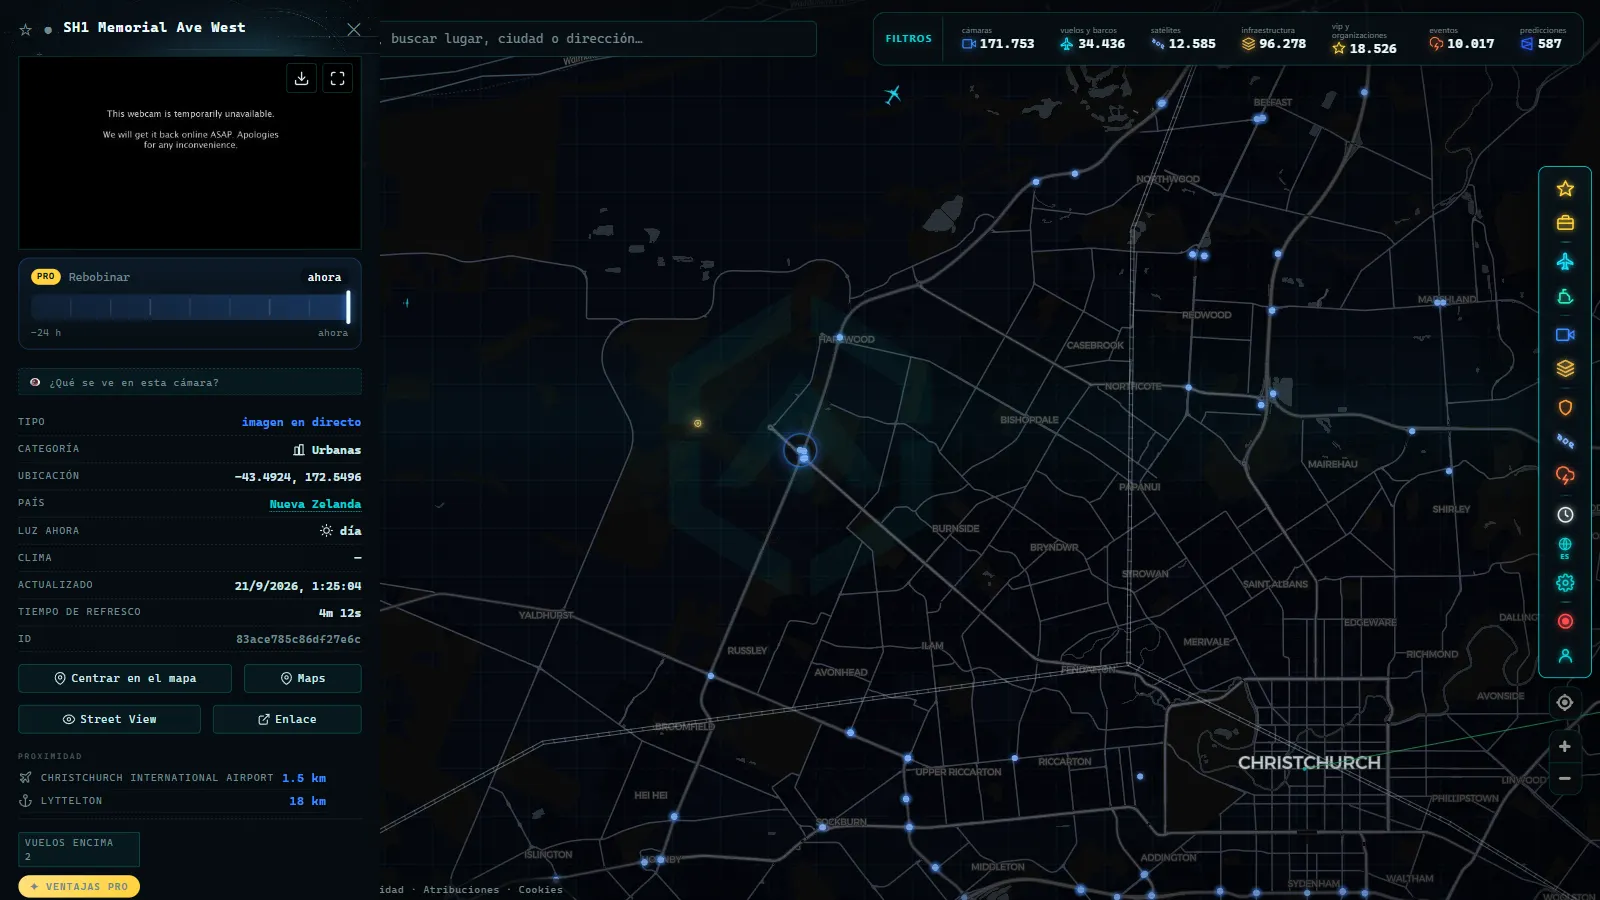The height and width of the screenshot is (900, 1600).
Task: Close the SH1 Memorial Ave West panel
Action: (353, 30)
